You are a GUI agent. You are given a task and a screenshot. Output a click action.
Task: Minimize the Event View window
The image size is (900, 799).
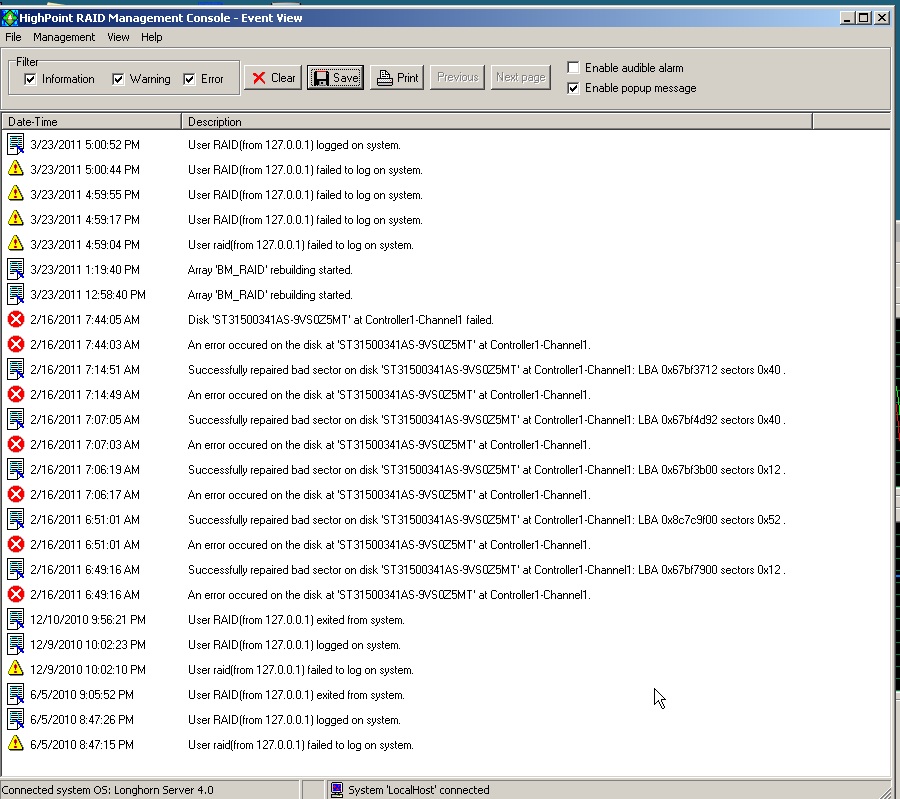[x=847, y=18]
